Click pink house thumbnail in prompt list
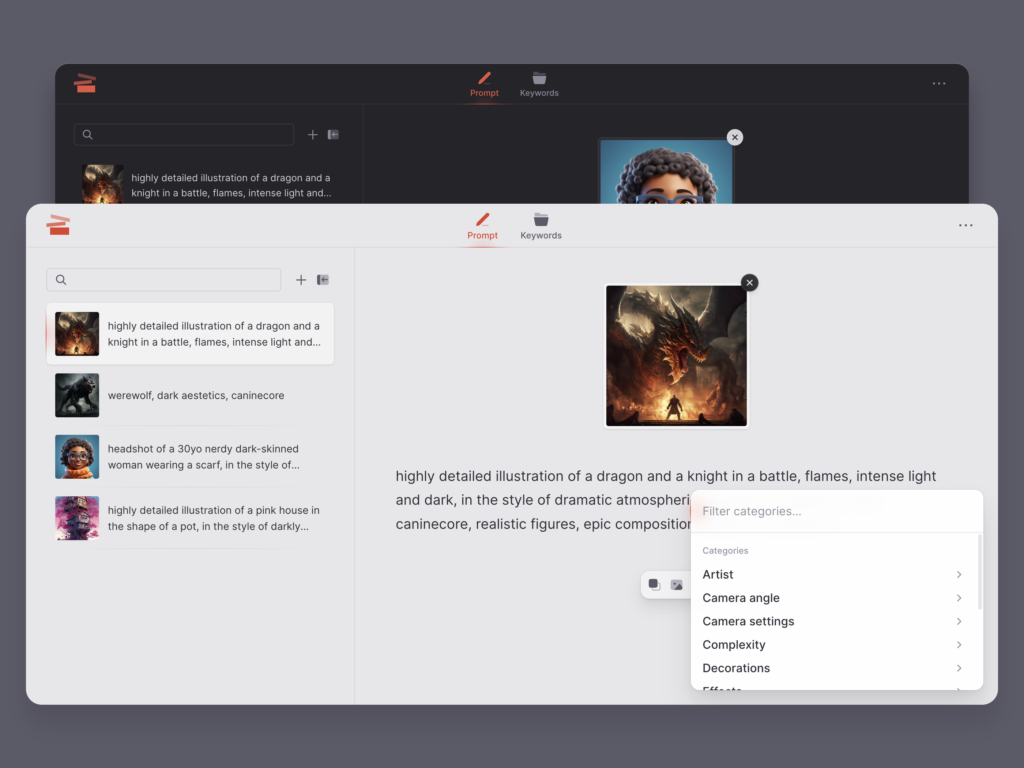1024x768 pixels. (77, 518)
